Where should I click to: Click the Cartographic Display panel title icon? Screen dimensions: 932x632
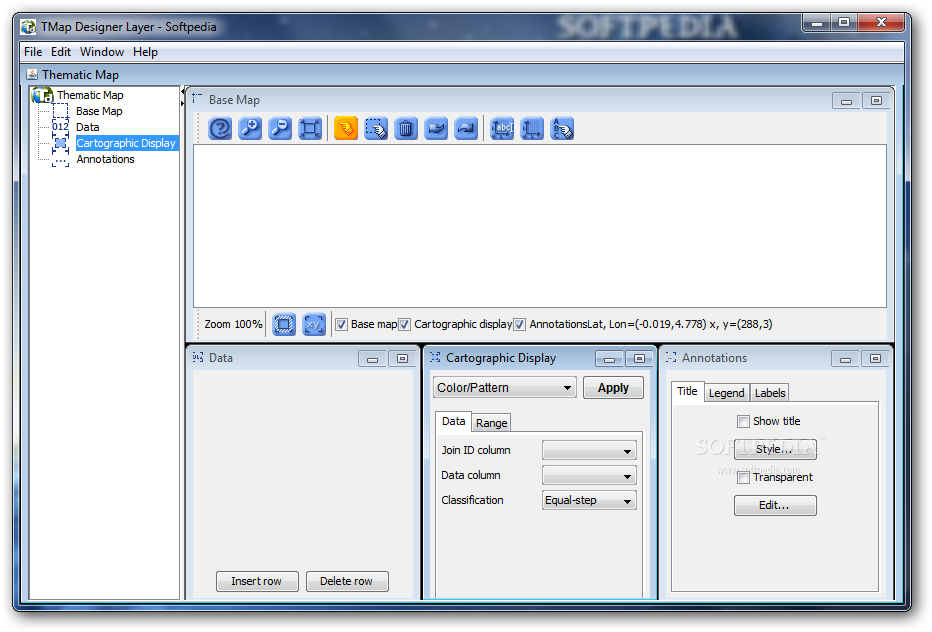[x=435, y=357]
